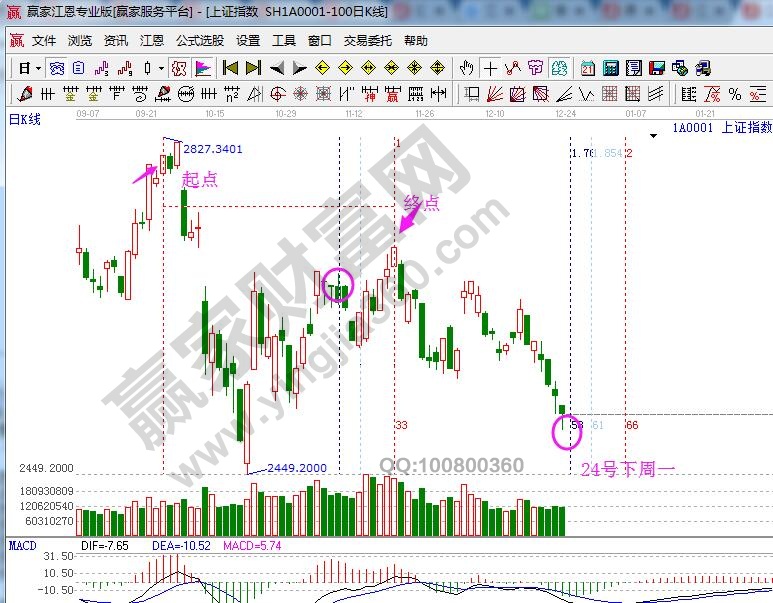Open the 交易委托 menu

click(x=368, y=41)
